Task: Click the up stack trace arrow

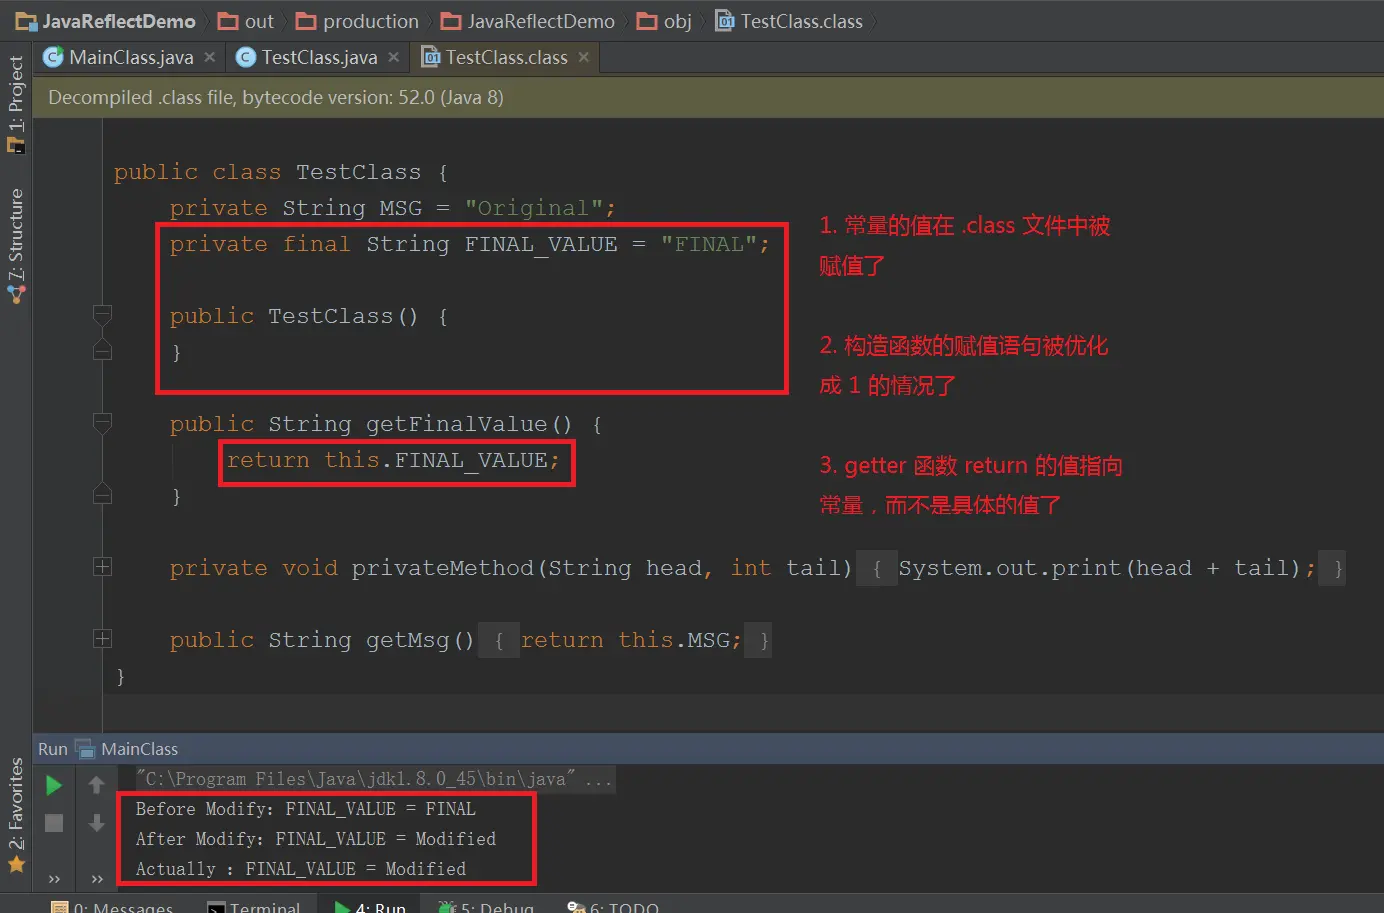Action: [96, 785]
